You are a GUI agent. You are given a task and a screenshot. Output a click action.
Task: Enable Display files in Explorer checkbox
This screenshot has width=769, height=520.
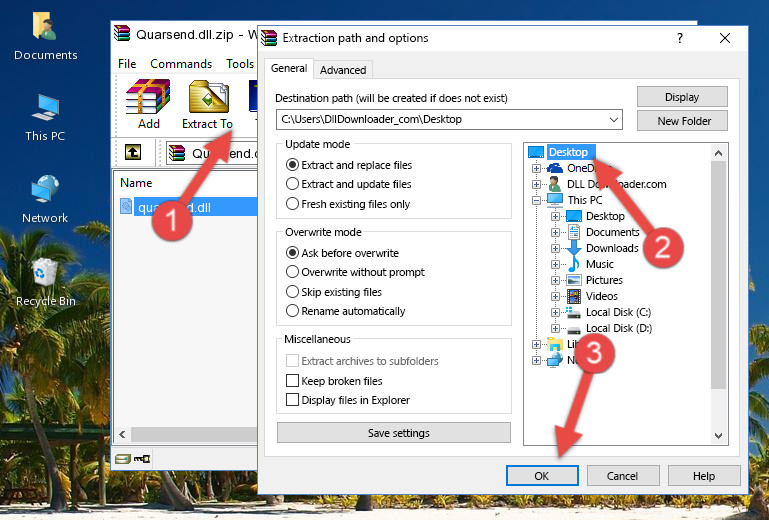292,400
